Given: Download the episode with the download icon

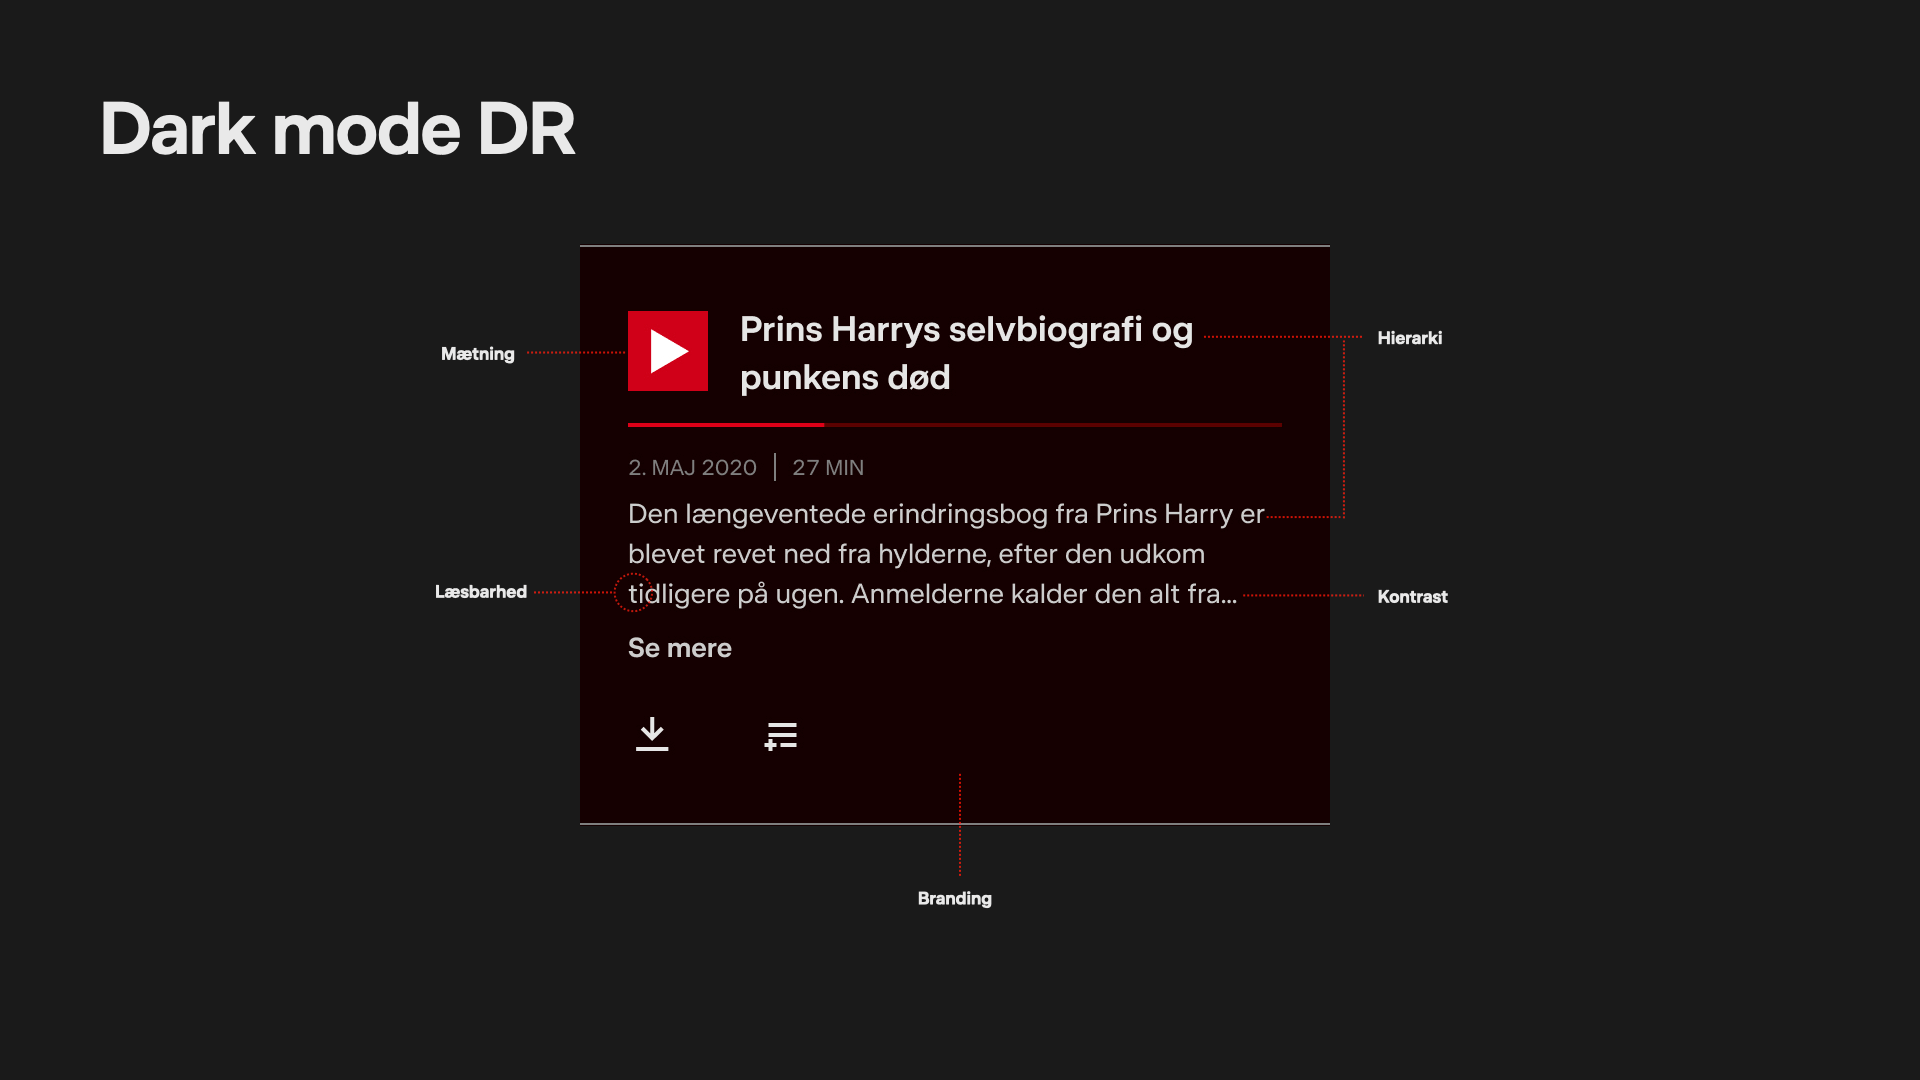Looking at the screenshot, I should [652, 735].
